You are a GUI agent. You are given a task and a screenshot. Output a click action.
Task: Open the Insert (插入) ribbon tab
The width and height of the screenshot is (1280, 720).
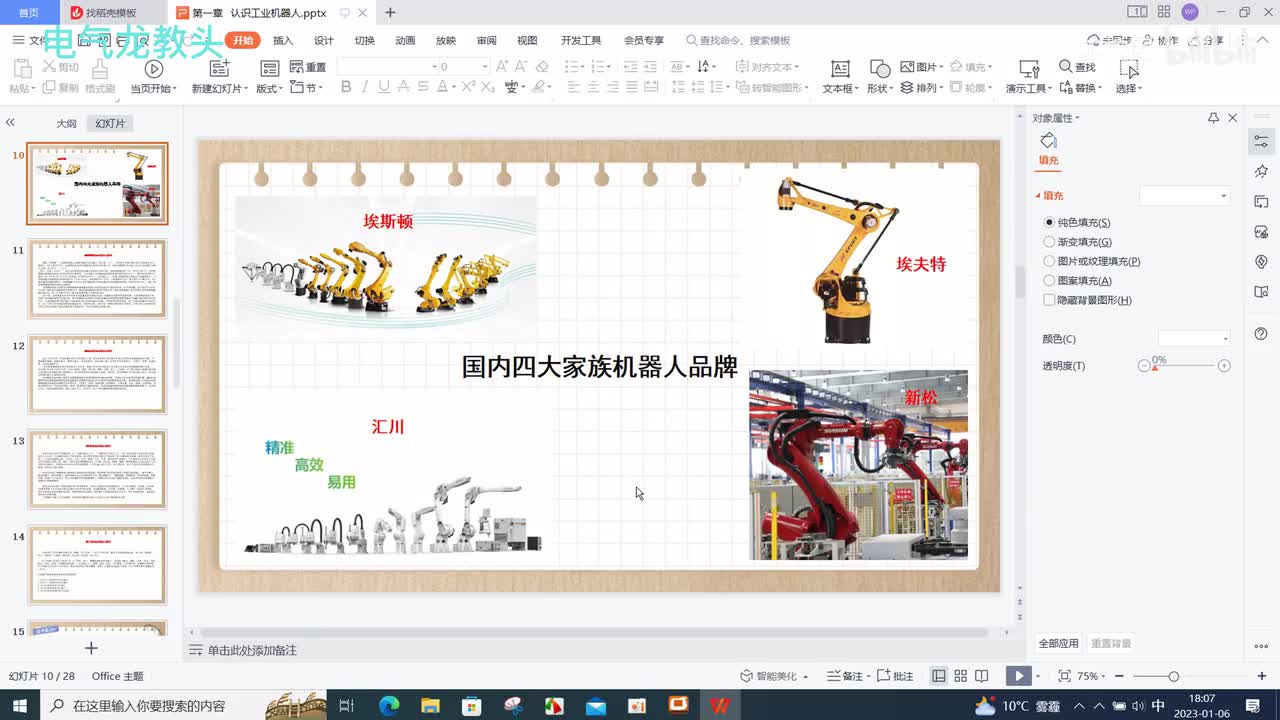click(x=283, y=40)
